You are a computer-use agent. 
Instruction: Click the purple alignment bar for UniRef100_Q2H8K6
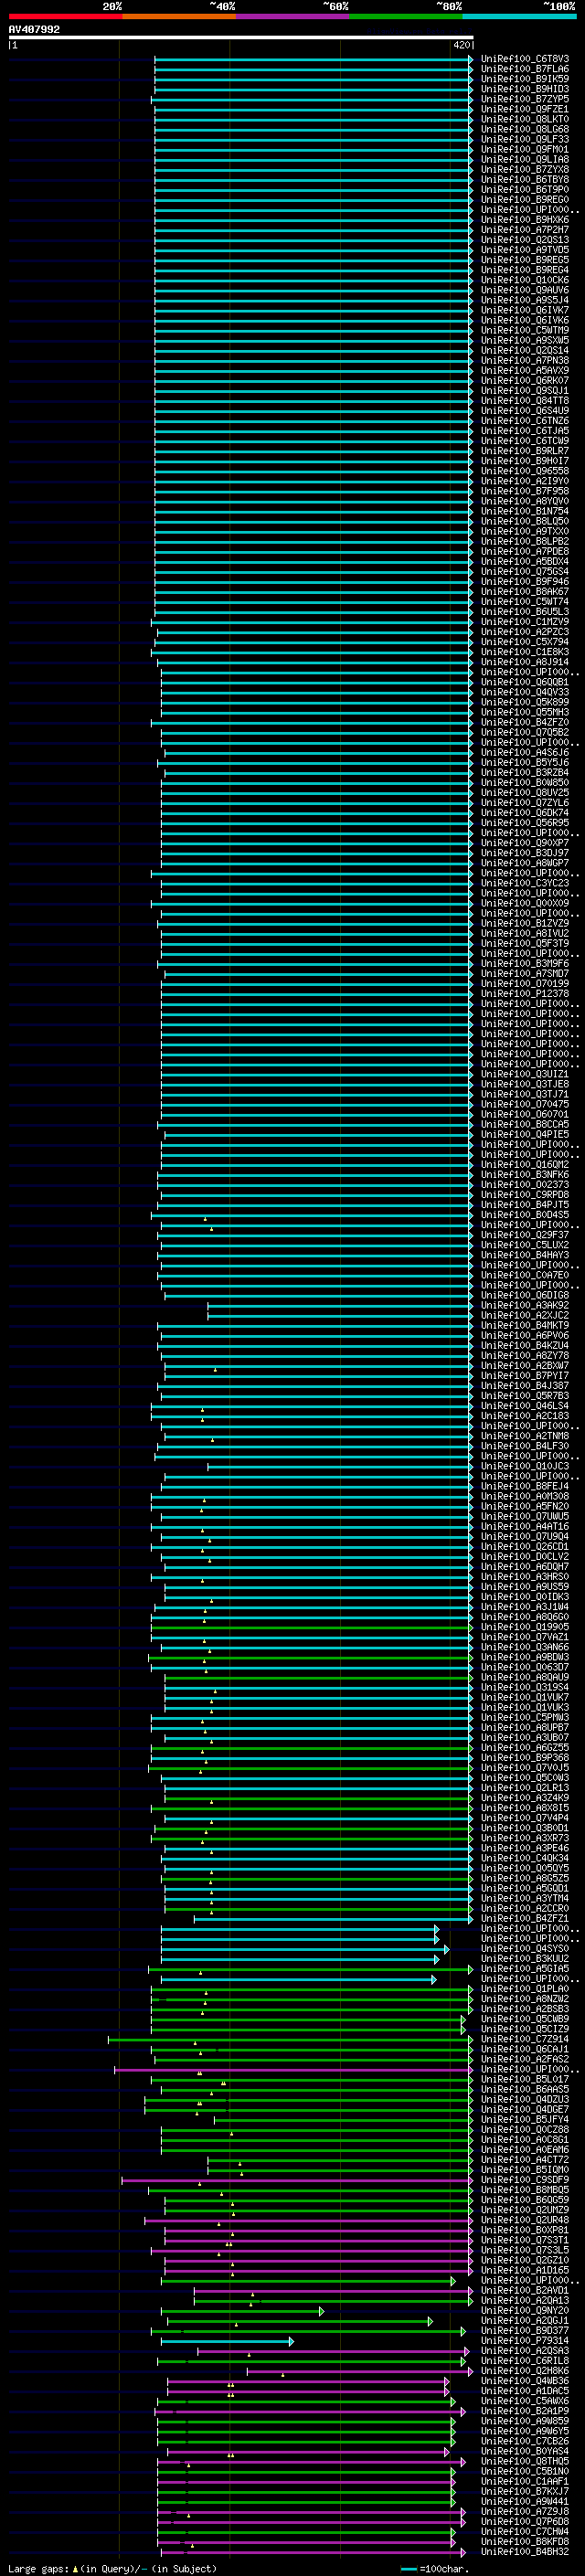point(359,2371)
